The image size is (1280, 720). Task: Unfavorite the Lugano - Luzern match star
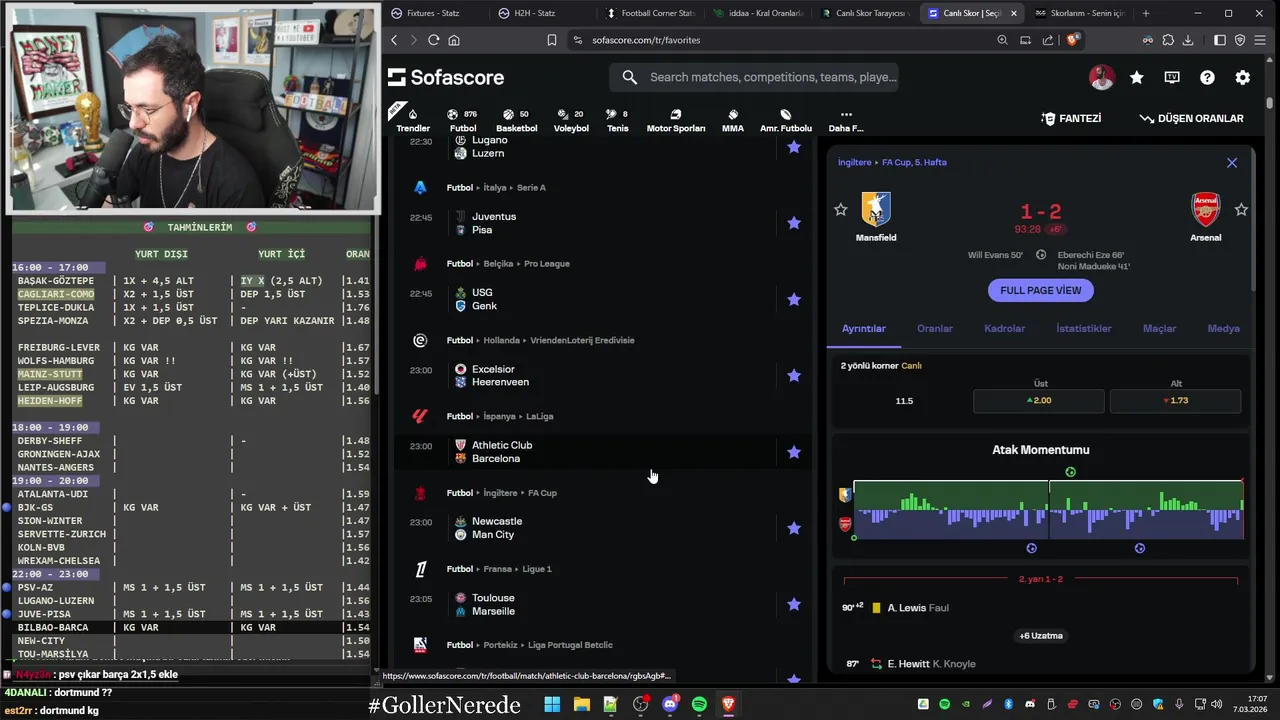pyautogui.click(x=794, y=147)
